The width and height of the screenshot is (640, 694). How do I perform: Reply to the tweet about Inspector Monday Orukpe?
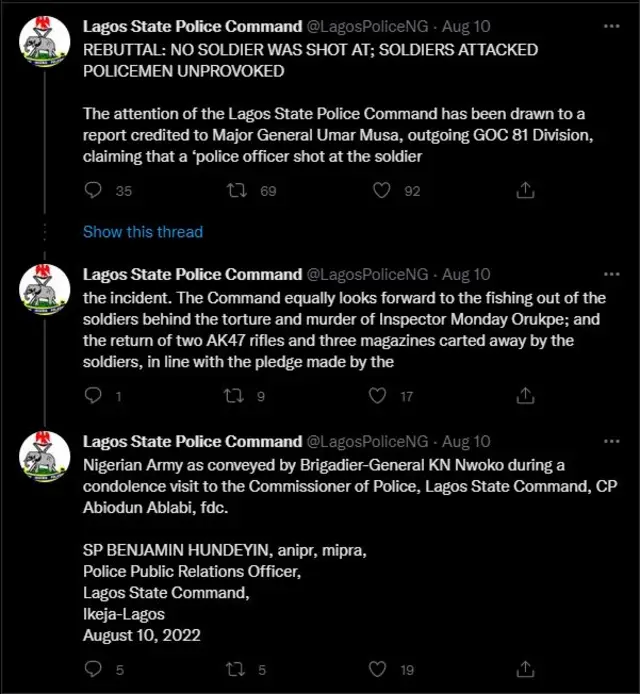pyautogui.click(x=93, y=396)
